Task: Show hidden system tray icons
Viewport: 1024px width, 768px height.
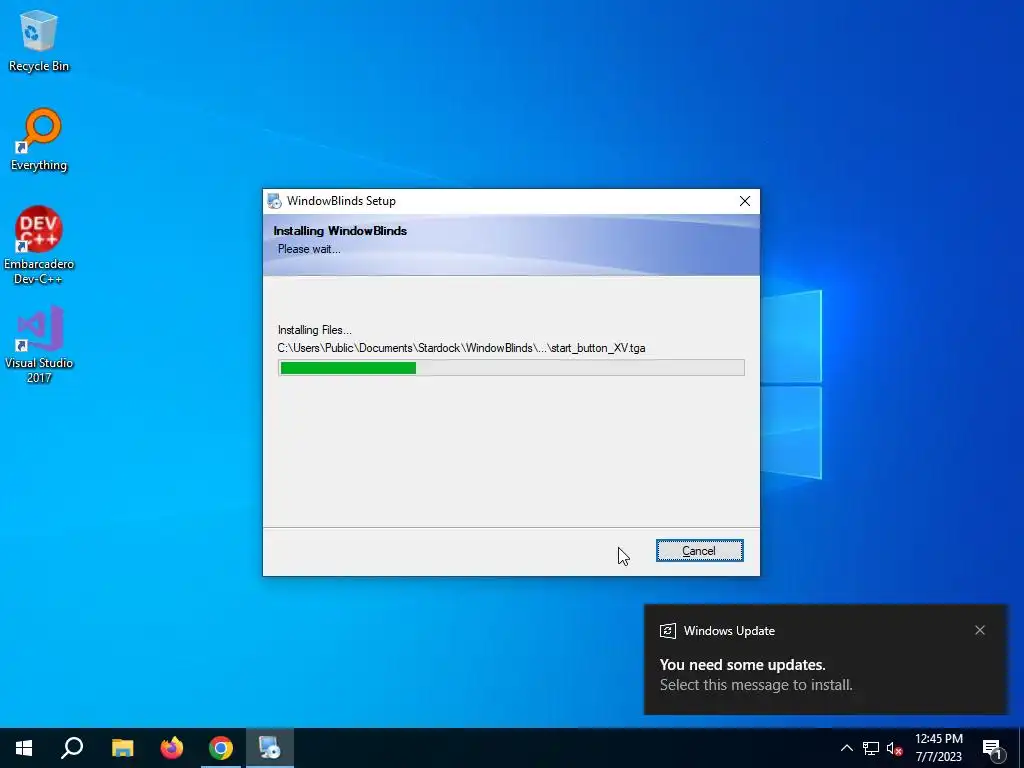Action: (846, 748)
